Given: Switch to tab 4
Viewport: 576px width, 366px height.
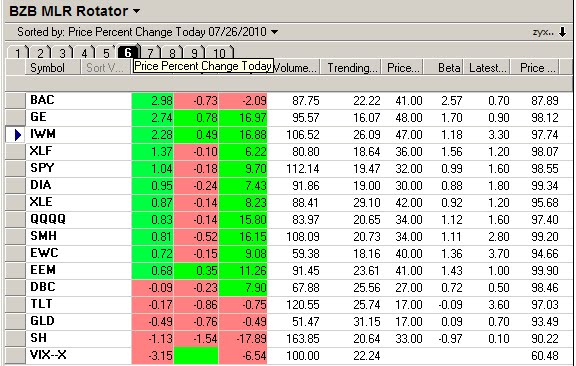Looking at the screenshot, I should click(x=84, y=53).
